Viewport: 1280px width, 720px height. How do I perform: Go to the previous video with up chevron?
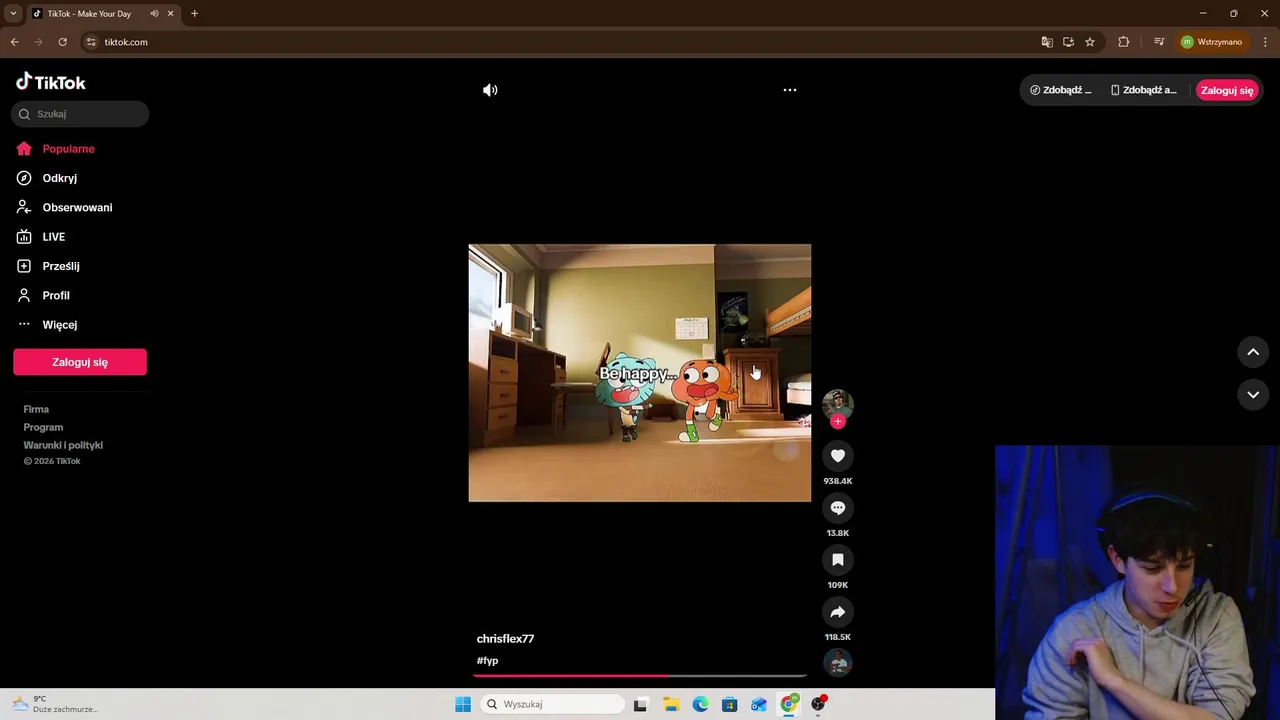[x=1253, y=352]
